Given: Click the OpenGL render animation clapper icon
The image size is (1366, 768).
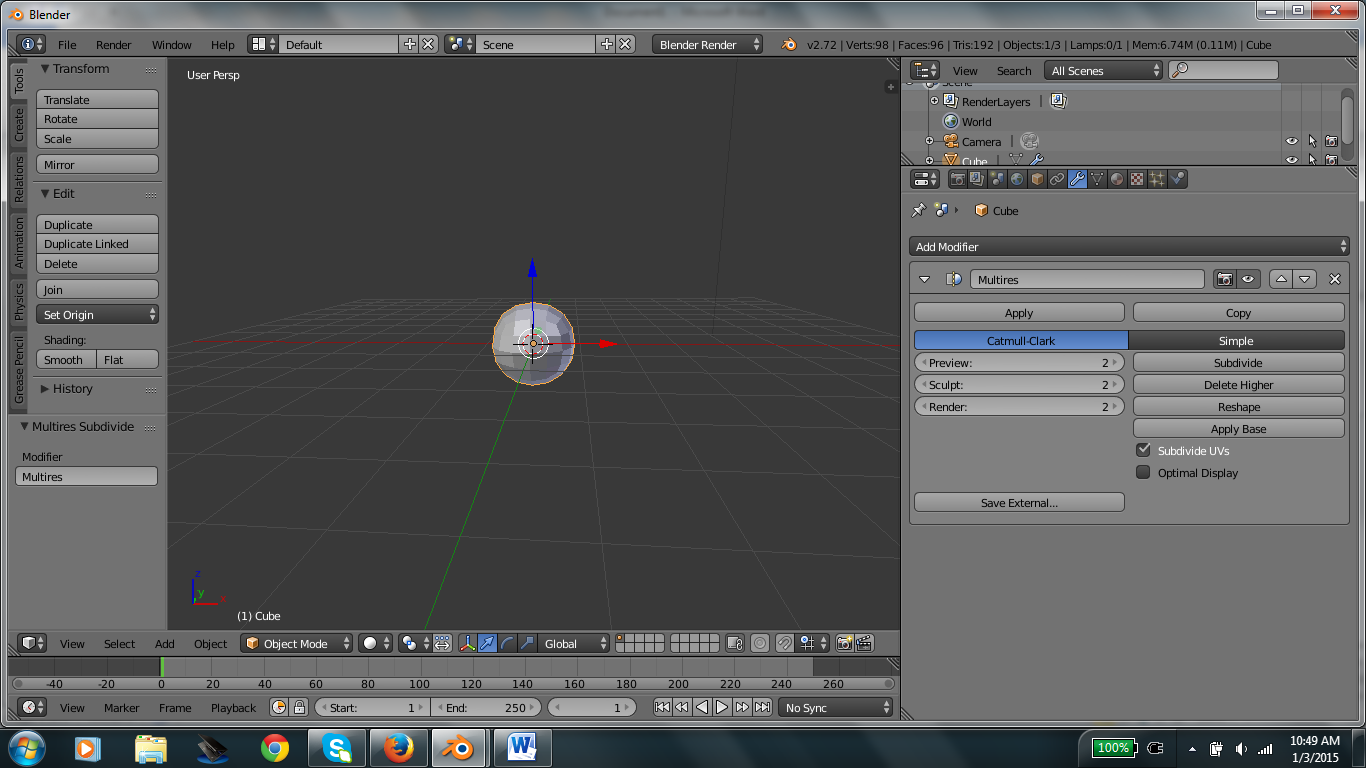Looking at the screenshot, I should tap(864, 644).
